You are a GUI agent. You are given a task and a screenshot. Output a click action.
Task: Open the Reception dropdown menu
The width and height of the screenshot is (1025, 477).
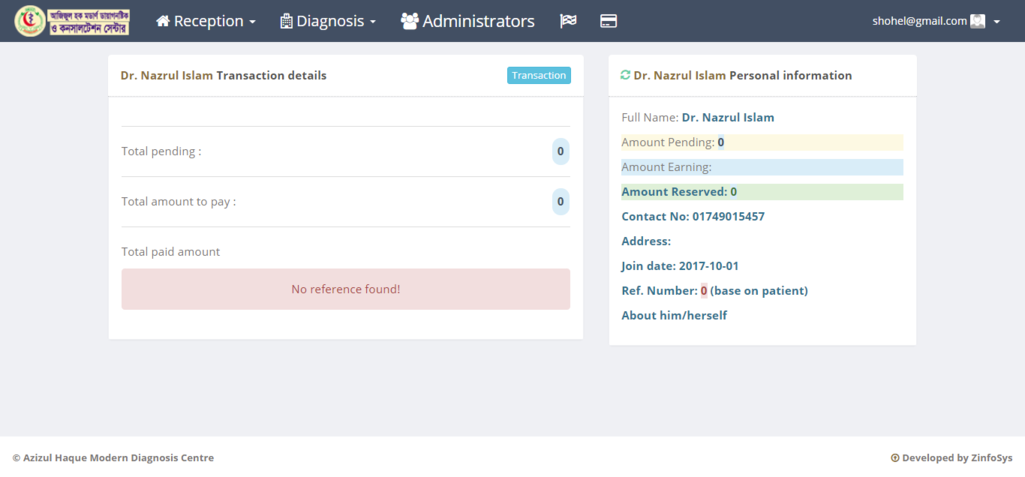206,21
